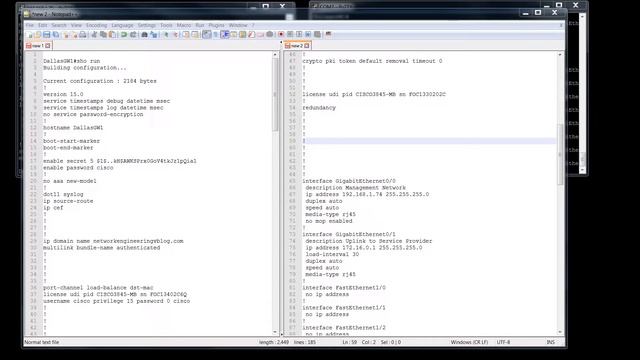Click the 'INS' indicator in the status bar

551,342
